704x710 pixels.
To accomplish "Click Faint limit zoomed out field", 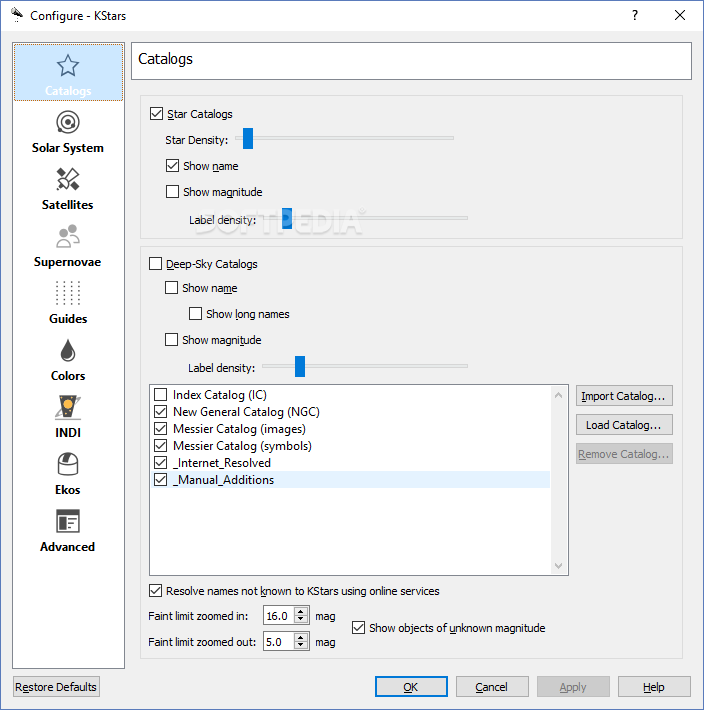I will point(279,642).
